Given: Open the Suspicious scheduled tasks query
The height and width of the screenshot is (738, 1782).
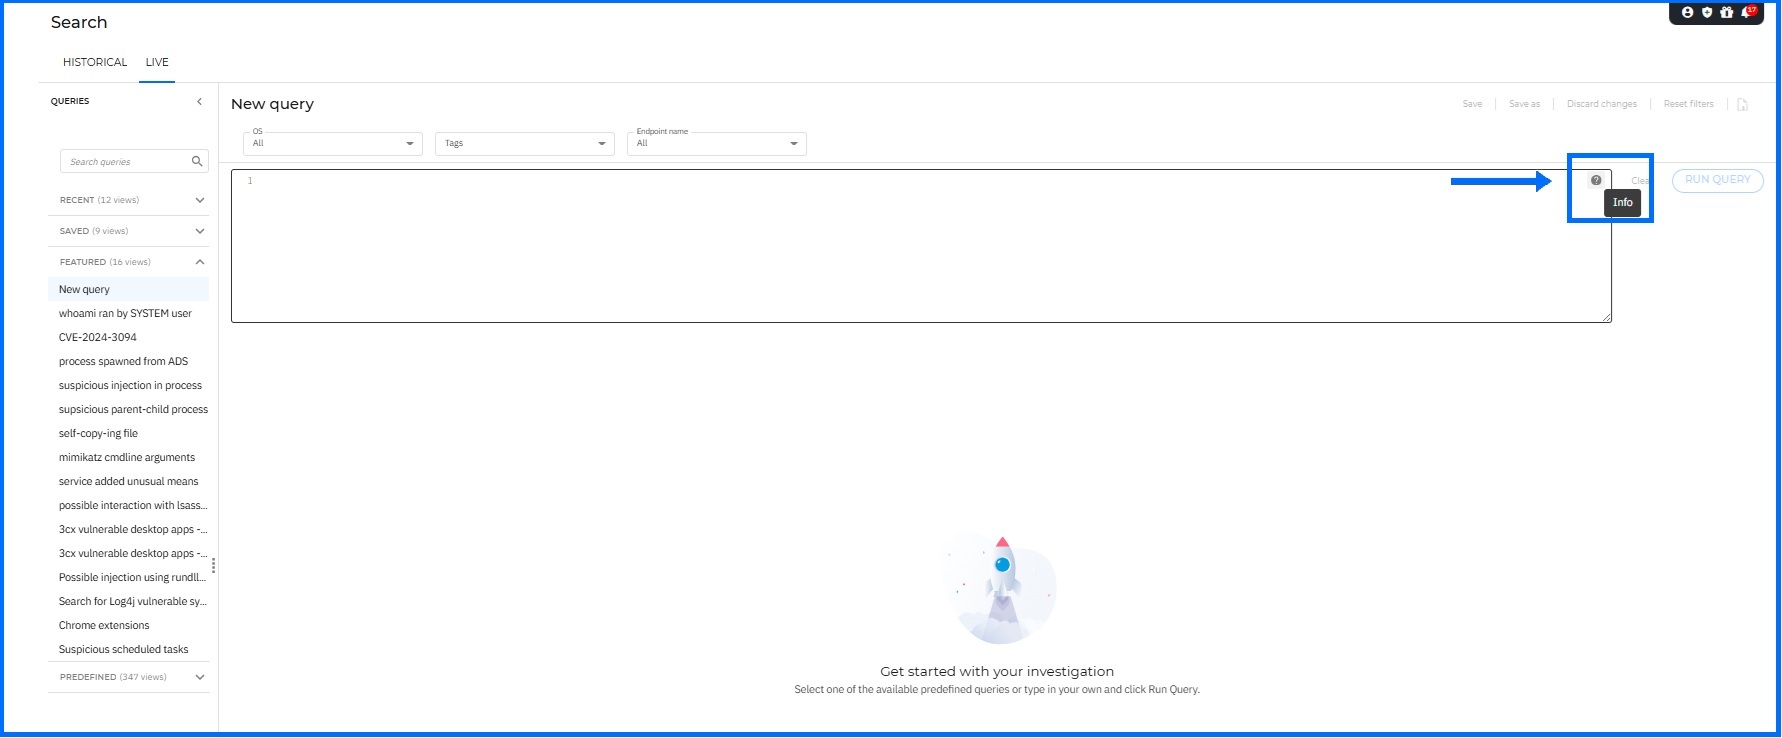Looking at the screenshot, I should 123,649.
